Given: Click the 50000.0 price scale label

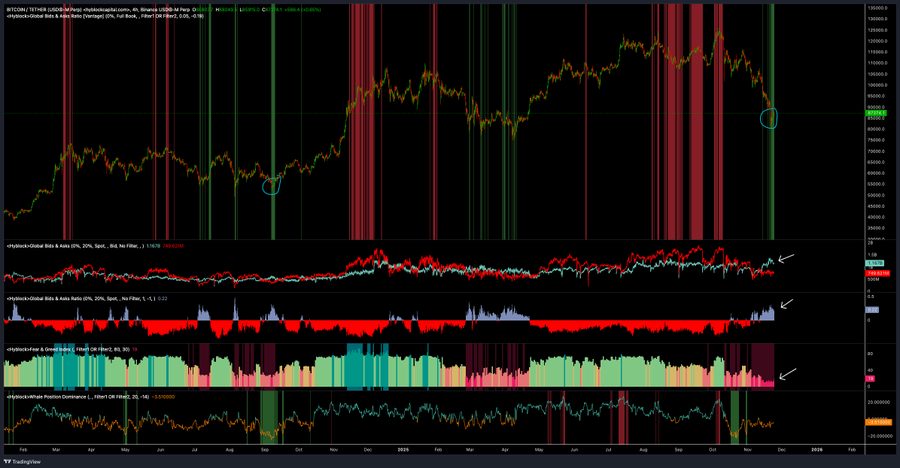Looking at the screenshot, I should click(877, 195).
